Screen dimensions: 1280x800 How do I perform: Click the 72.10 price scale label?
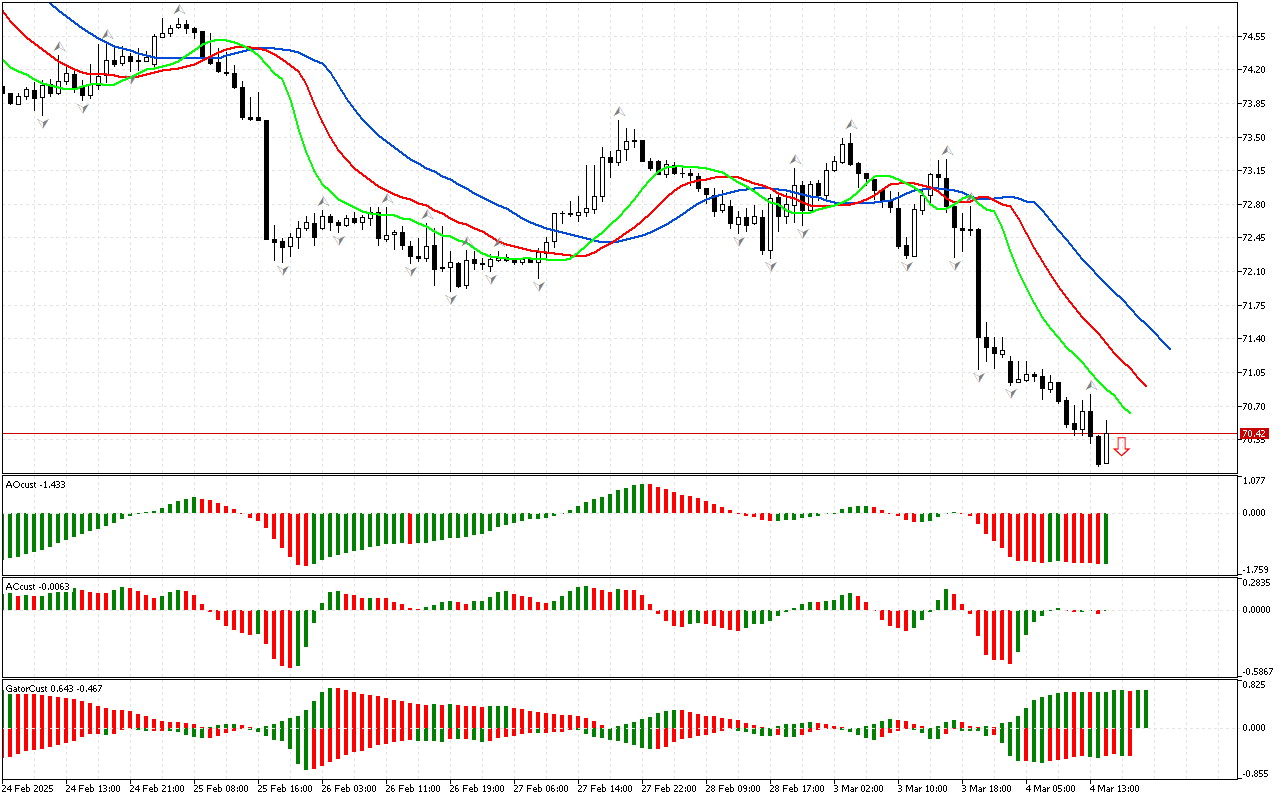point(1253,272)
